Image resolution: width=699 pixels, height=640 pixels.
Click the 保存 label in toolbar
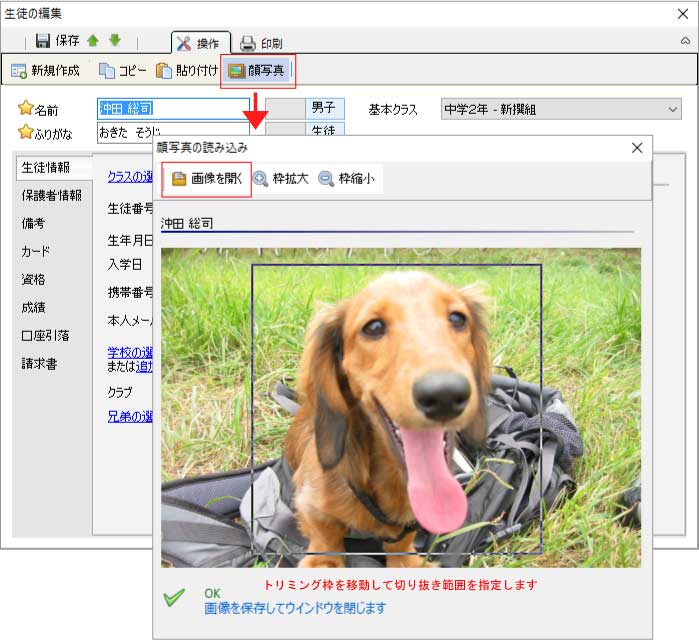point(67,41)
